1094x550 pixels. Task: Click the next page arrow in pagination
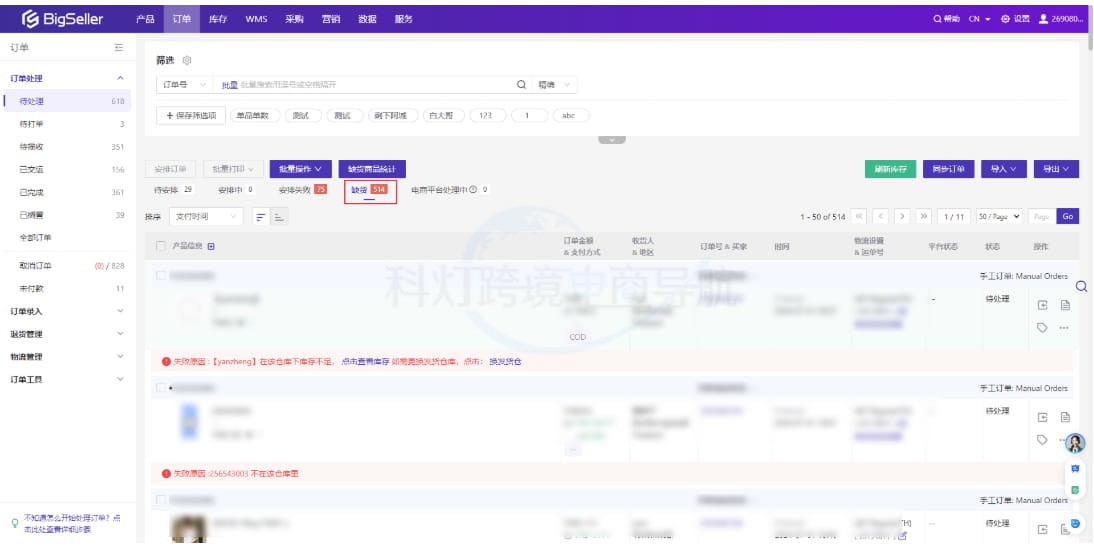pos(901,216)
